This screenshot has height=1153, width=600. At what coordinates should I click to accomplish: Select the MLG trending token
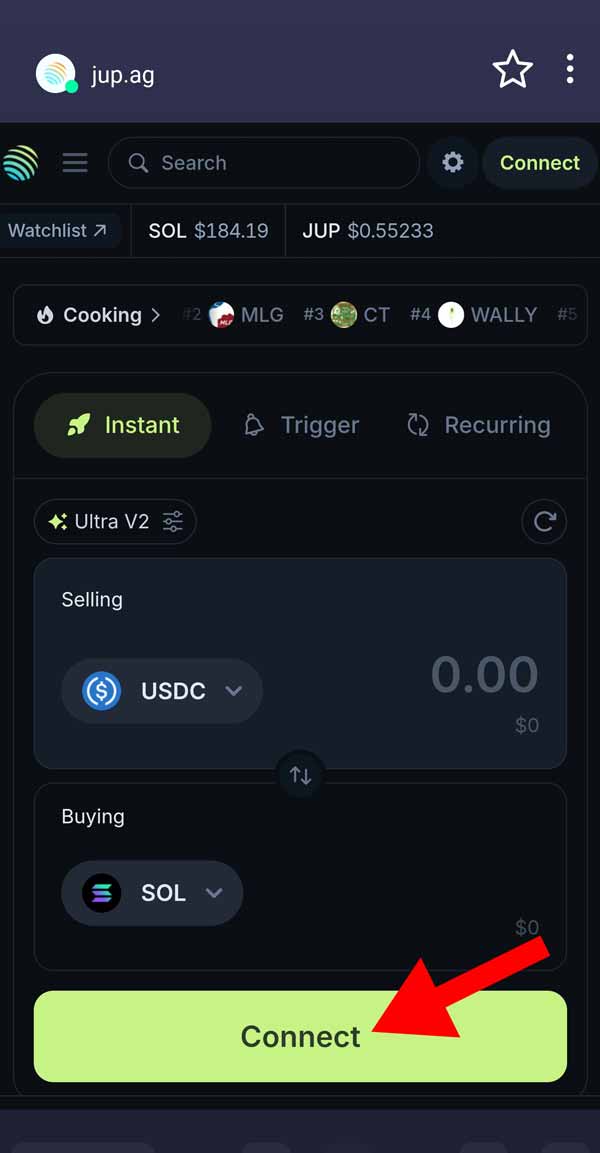(246, 315)
